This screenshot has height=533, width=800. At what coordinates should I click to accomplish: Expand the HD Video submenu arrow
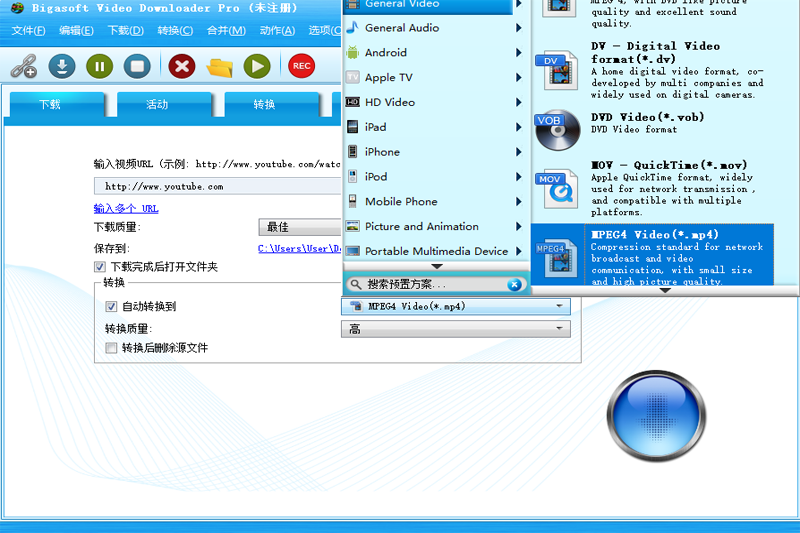click(519, 102)
